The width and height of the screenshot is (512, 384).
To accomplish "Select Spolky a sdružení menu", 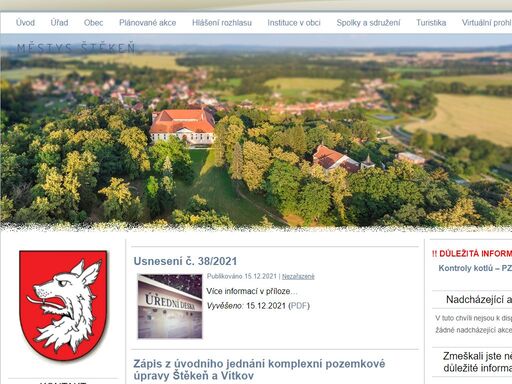I will pyautogui.click(x=368, y=23).
